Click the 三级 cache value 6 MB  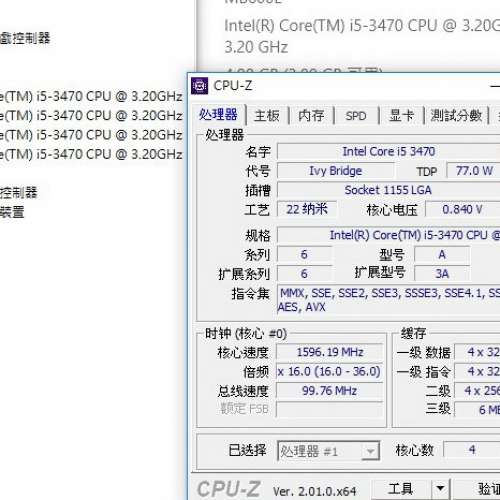click(x=477, y=409)
